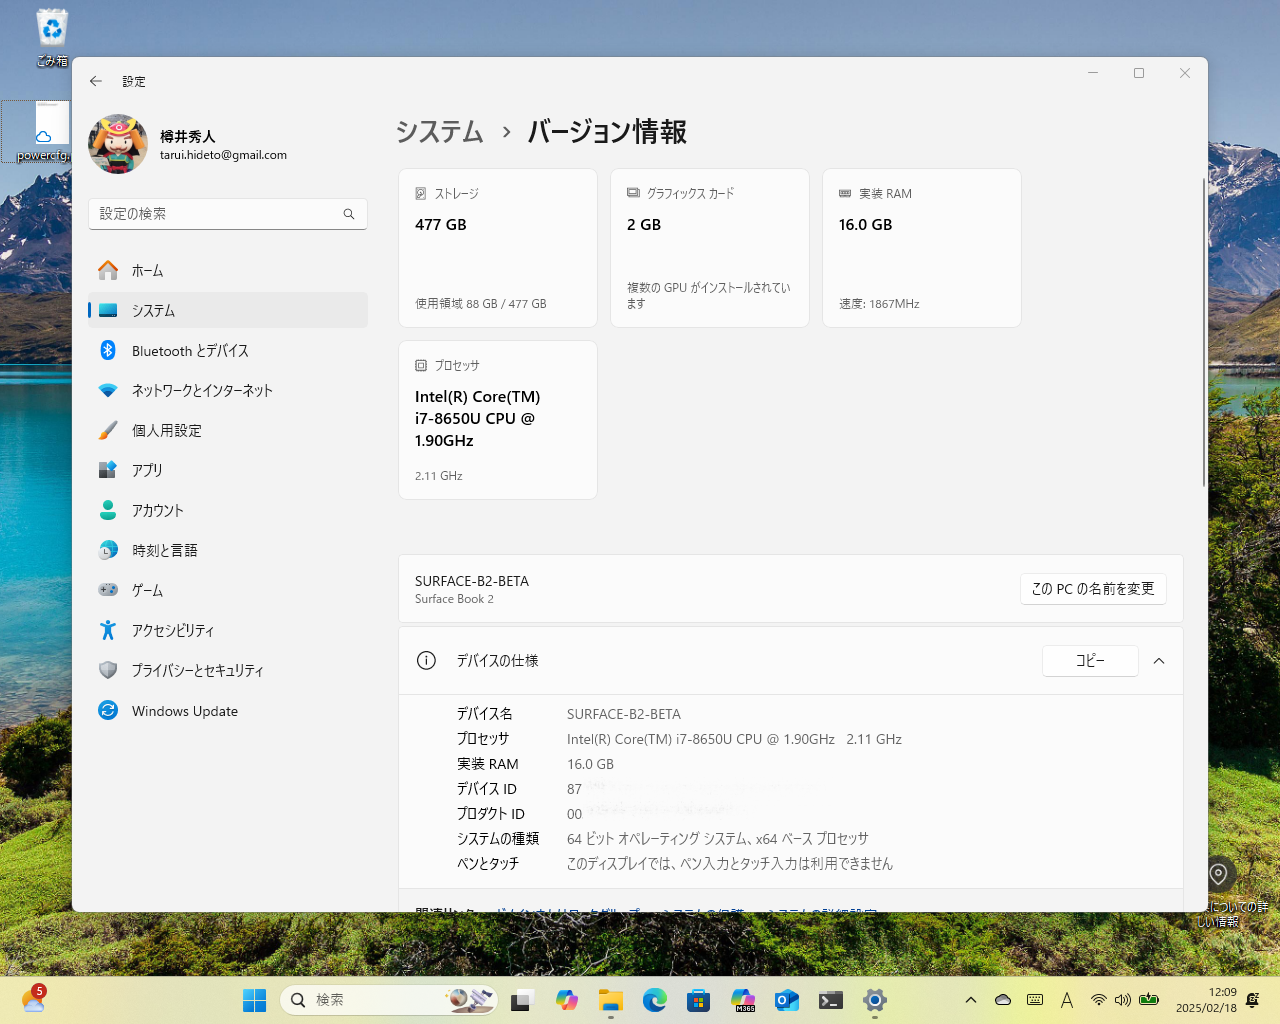Copy device specs with コピー button
Screen dimensions: 1280x1024
click(x=1090, y=661)
